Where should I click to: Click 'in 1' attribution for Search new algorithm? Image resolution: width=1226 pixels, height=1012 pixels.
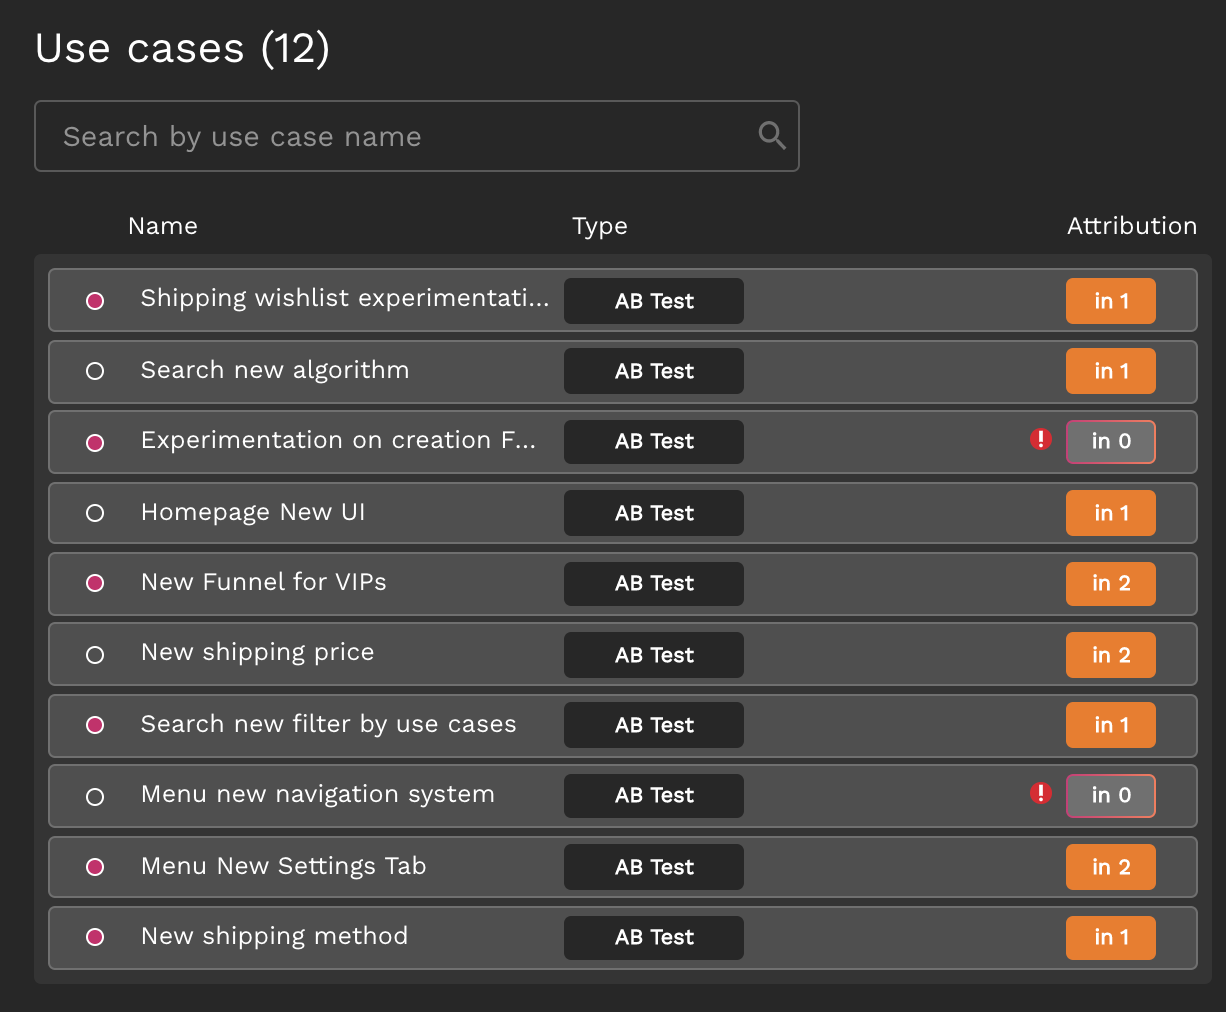click(1111, 371)
